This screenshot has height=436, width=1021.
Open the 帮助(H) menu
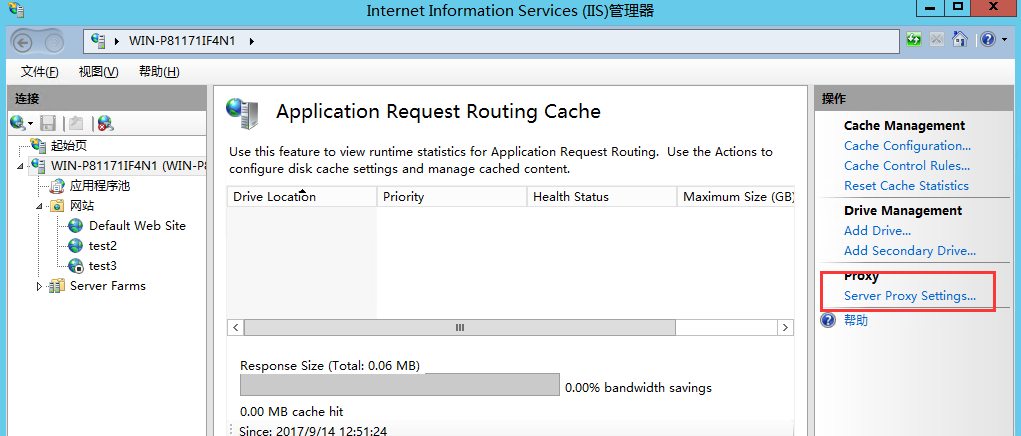(160, 72)
